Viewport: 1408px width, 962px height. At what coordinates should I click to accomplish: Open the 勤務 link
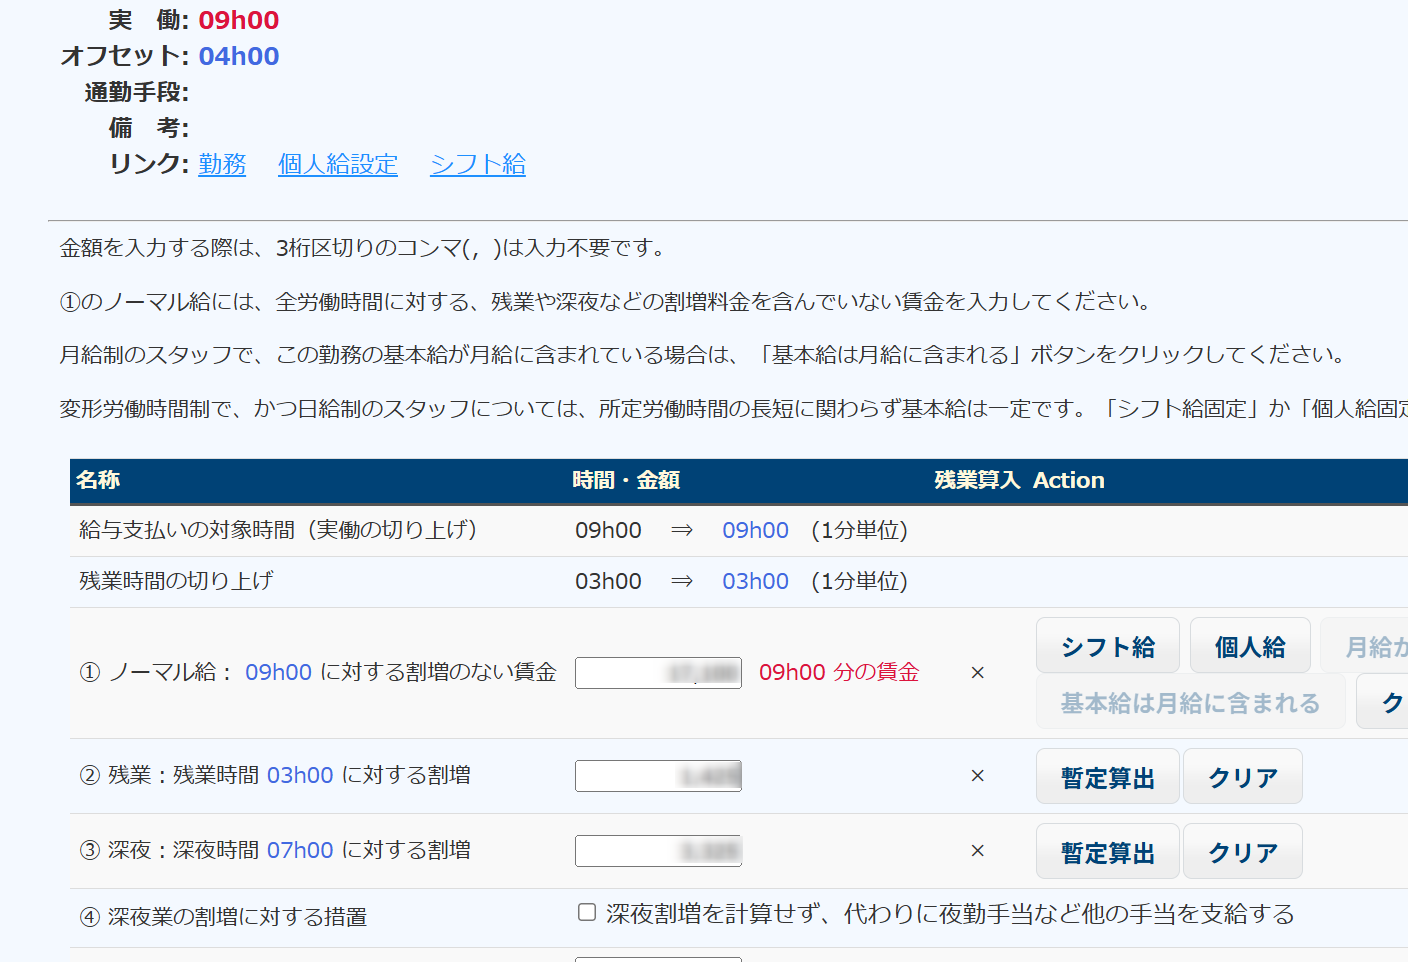pos(222,164)
